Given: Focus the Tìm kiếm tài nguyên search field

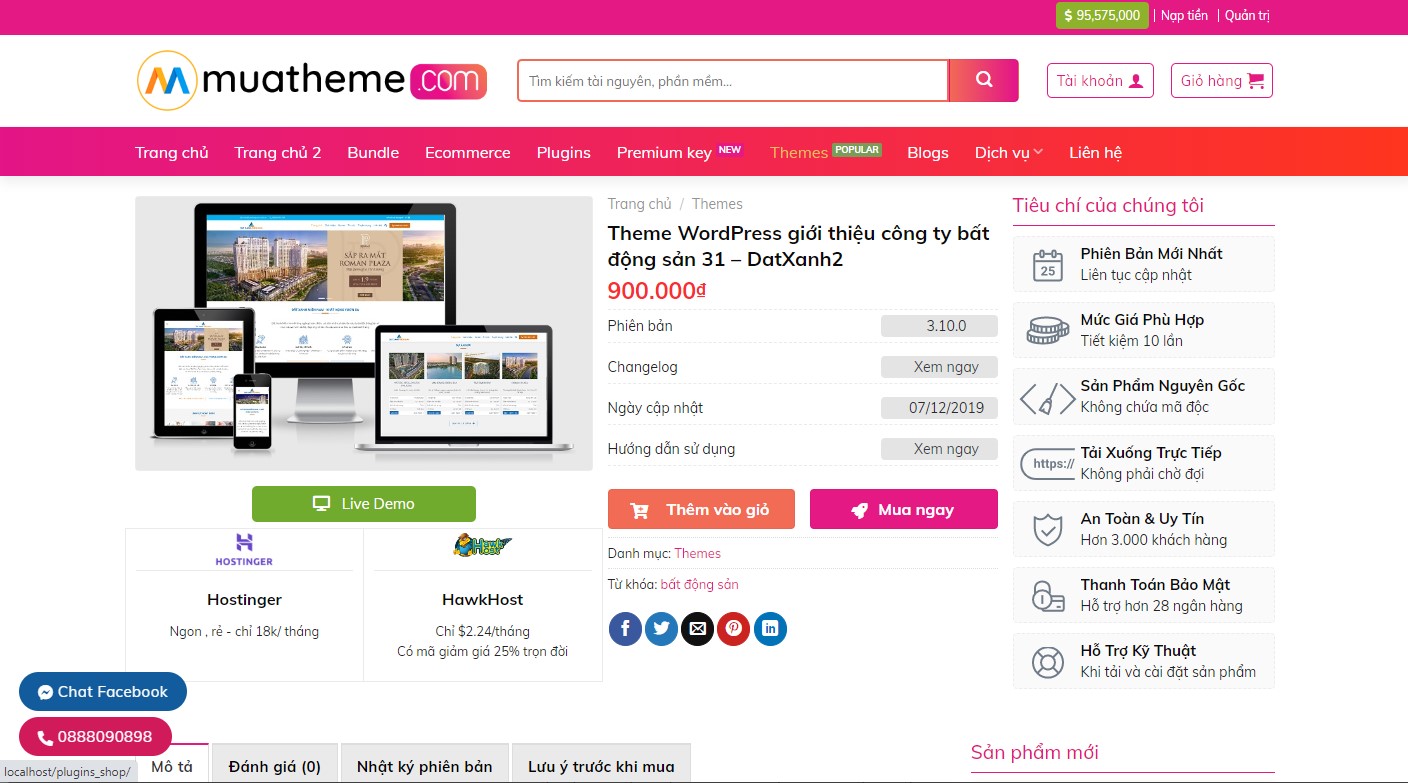Looking at the screenshot, I should coord(732,81).
